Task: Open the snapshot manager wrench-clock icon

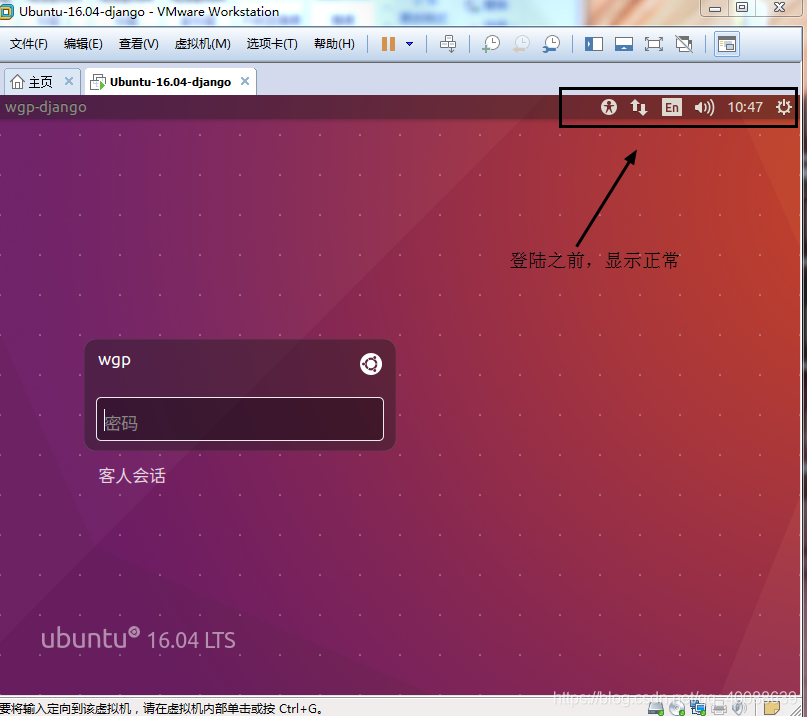Action: pyautogui.click(x=551, y=44)
